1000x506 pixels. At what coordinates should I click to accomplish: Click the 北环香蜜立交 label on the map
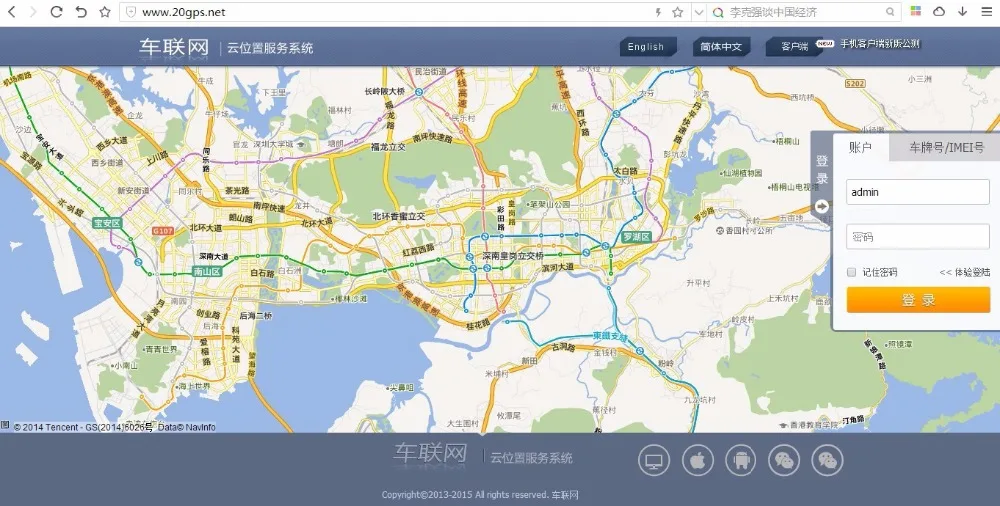point(399,217)
